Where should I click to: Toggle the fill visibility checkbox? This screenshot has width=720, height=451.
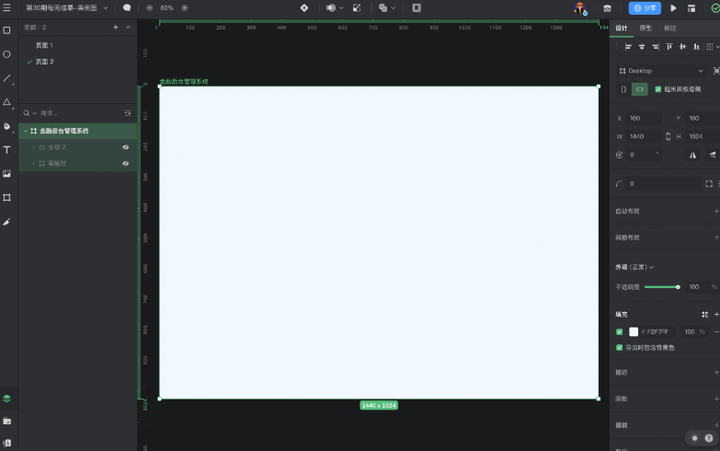(619, 332)
